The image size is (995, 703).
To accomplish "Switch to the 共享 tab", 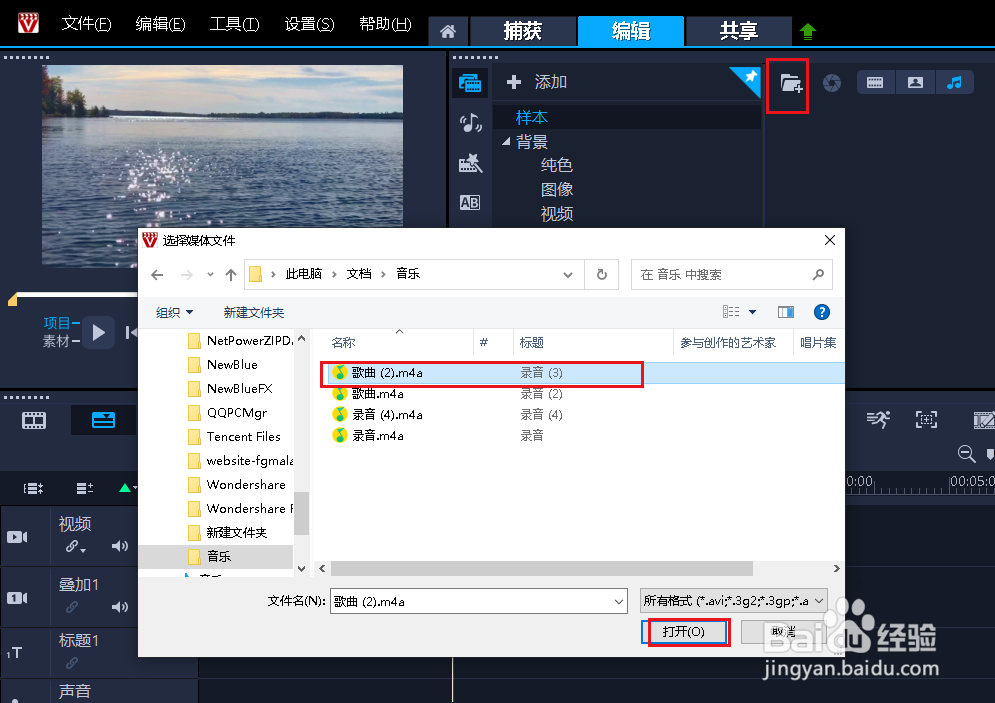I will pos(739,30).
